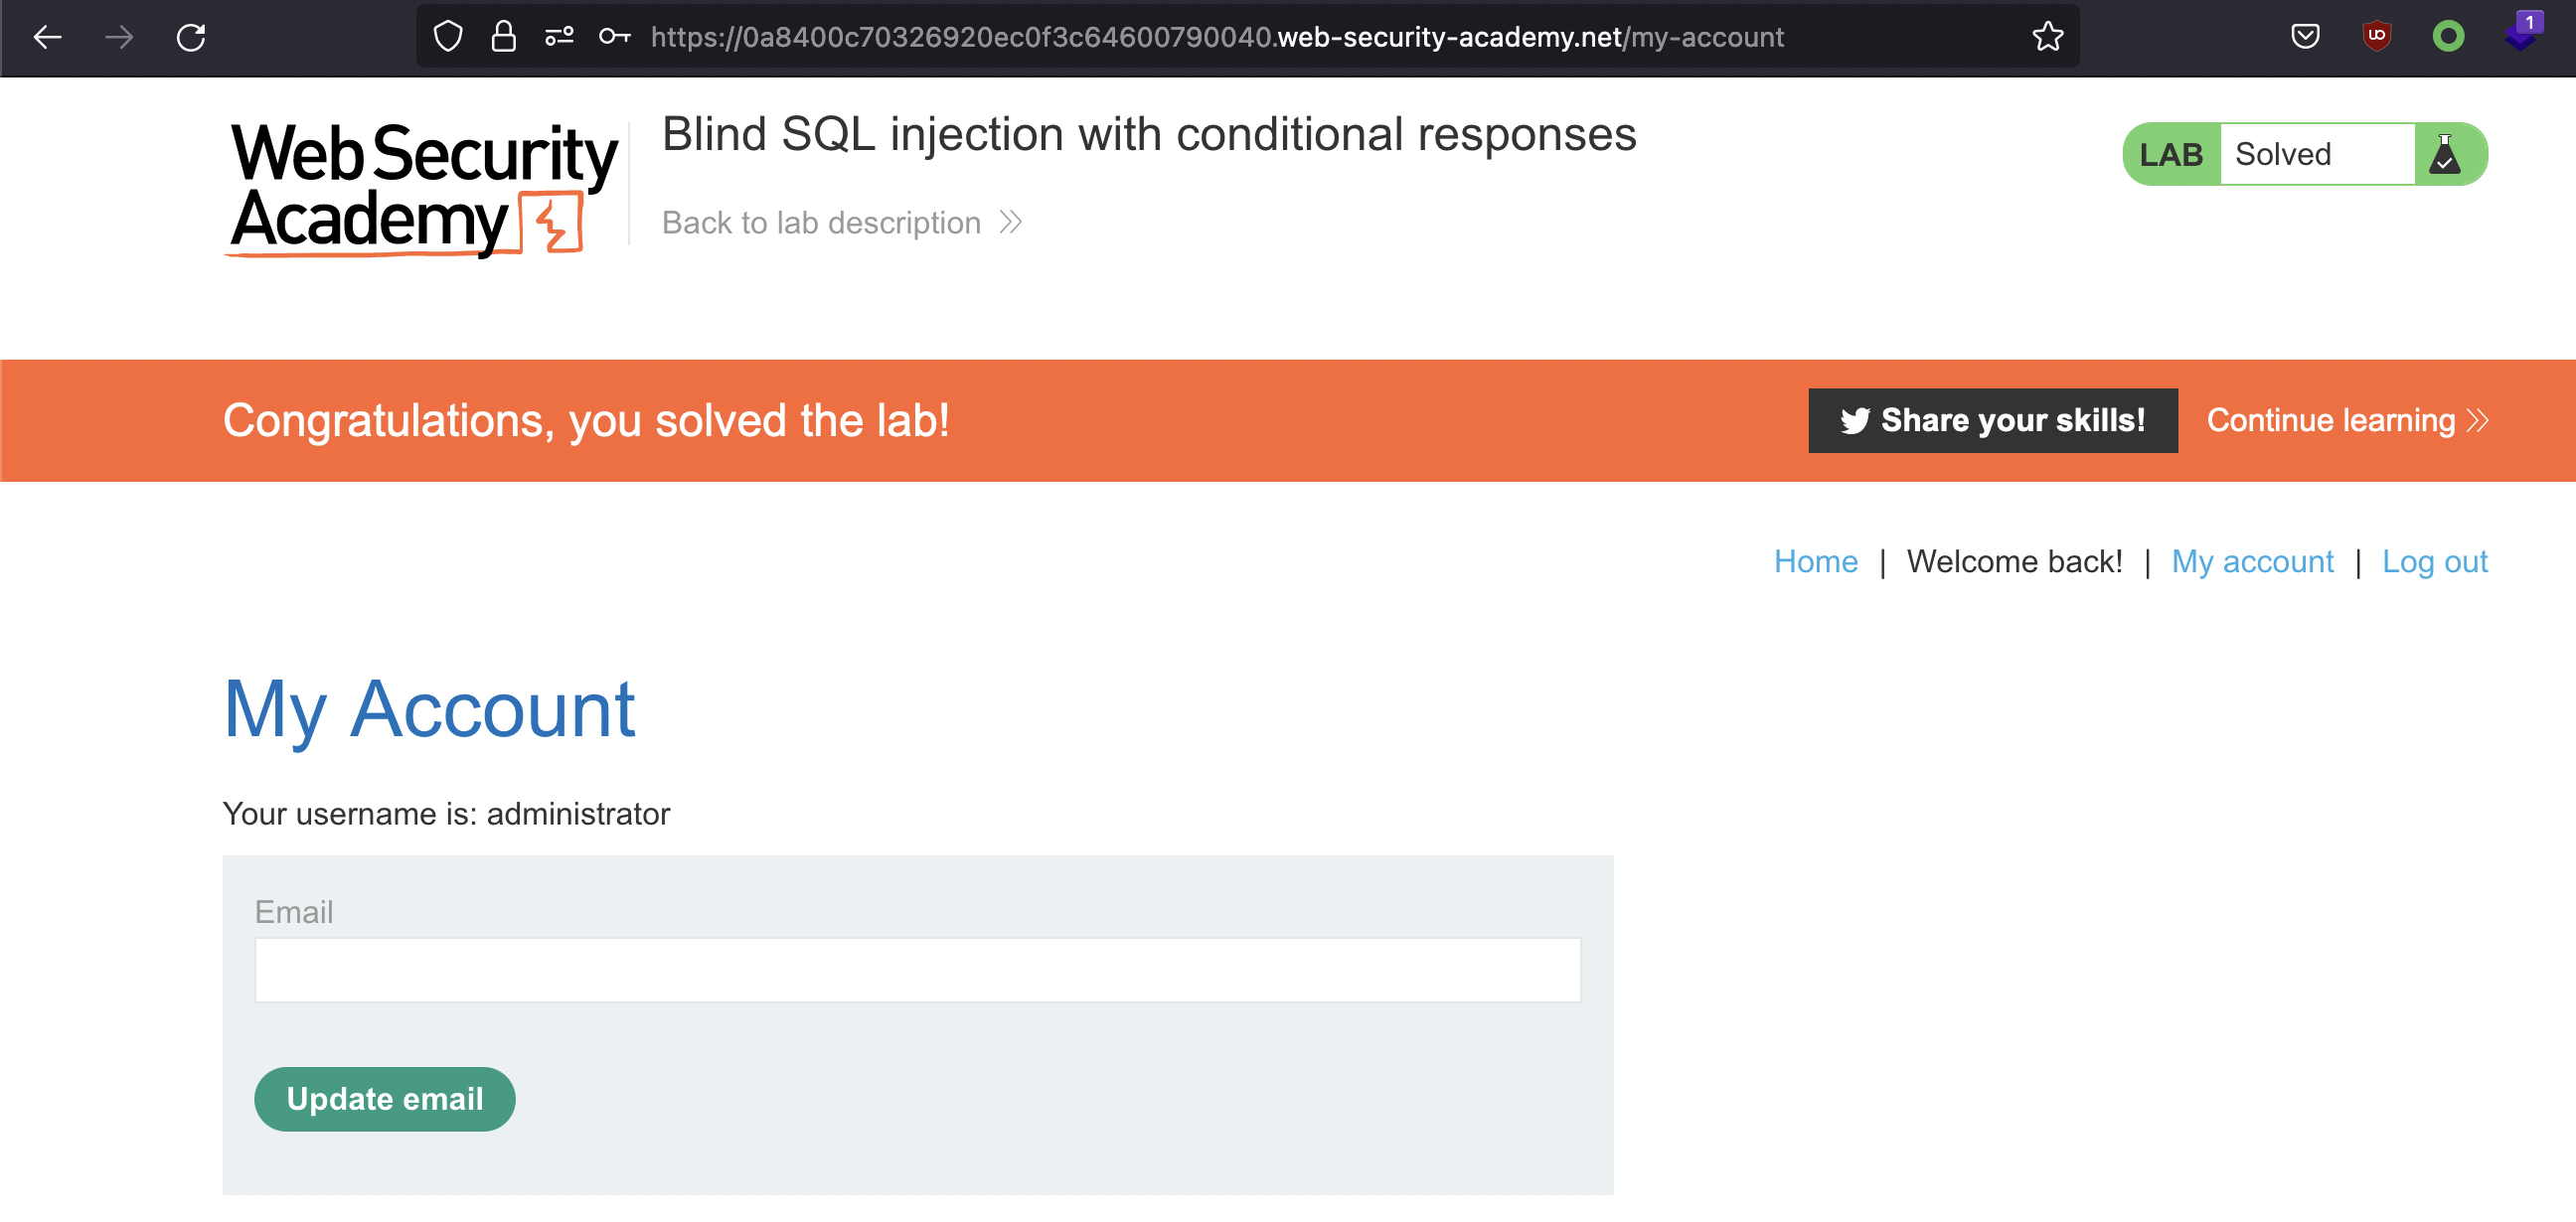Screen dimensions: 2576x1222
Task: Reload the current page
Action: (x=191, y=38)
